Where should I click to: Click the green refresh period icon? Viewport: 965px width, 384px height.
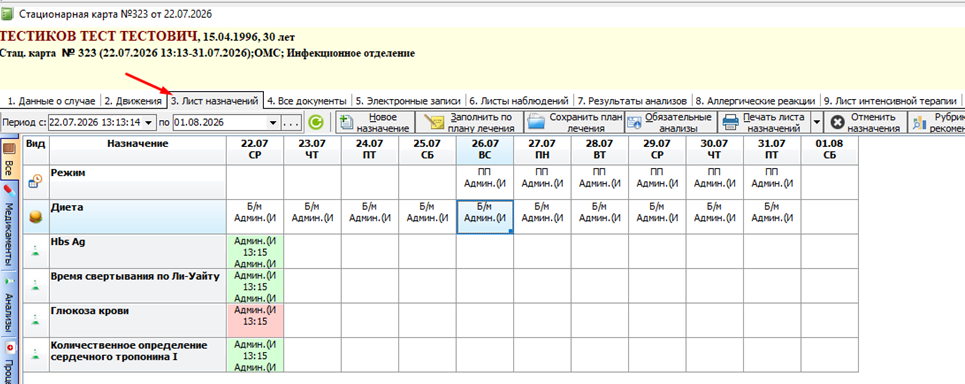[x=315, y=123]
